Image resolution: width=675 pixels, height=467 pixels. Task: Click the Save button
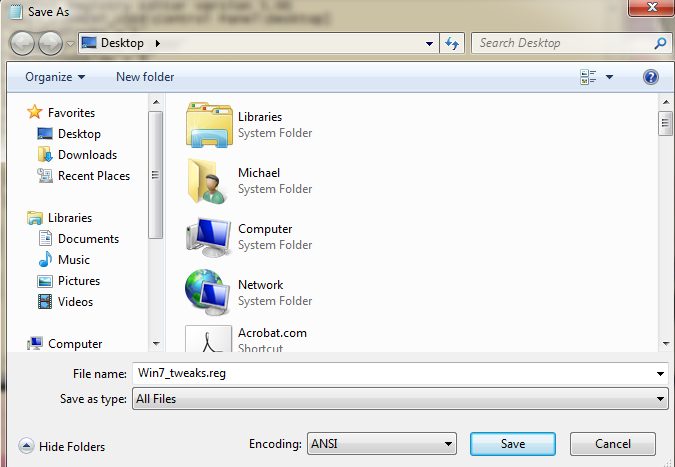513,444
